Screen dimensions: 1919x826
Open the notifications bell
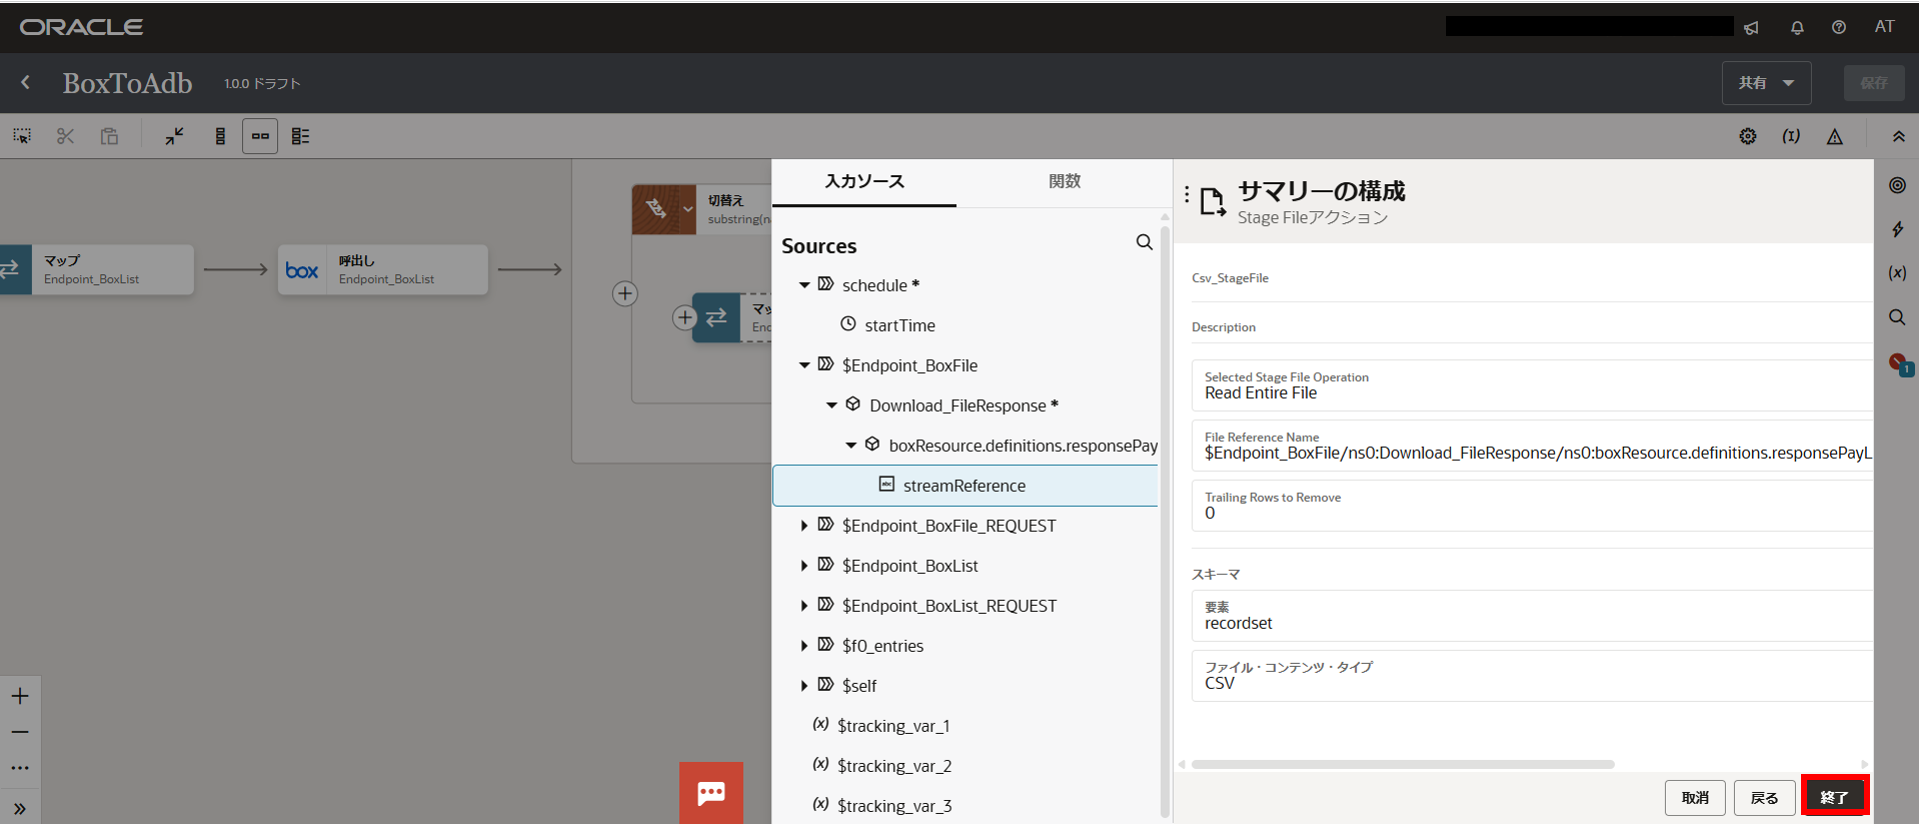click(1797, 28)
